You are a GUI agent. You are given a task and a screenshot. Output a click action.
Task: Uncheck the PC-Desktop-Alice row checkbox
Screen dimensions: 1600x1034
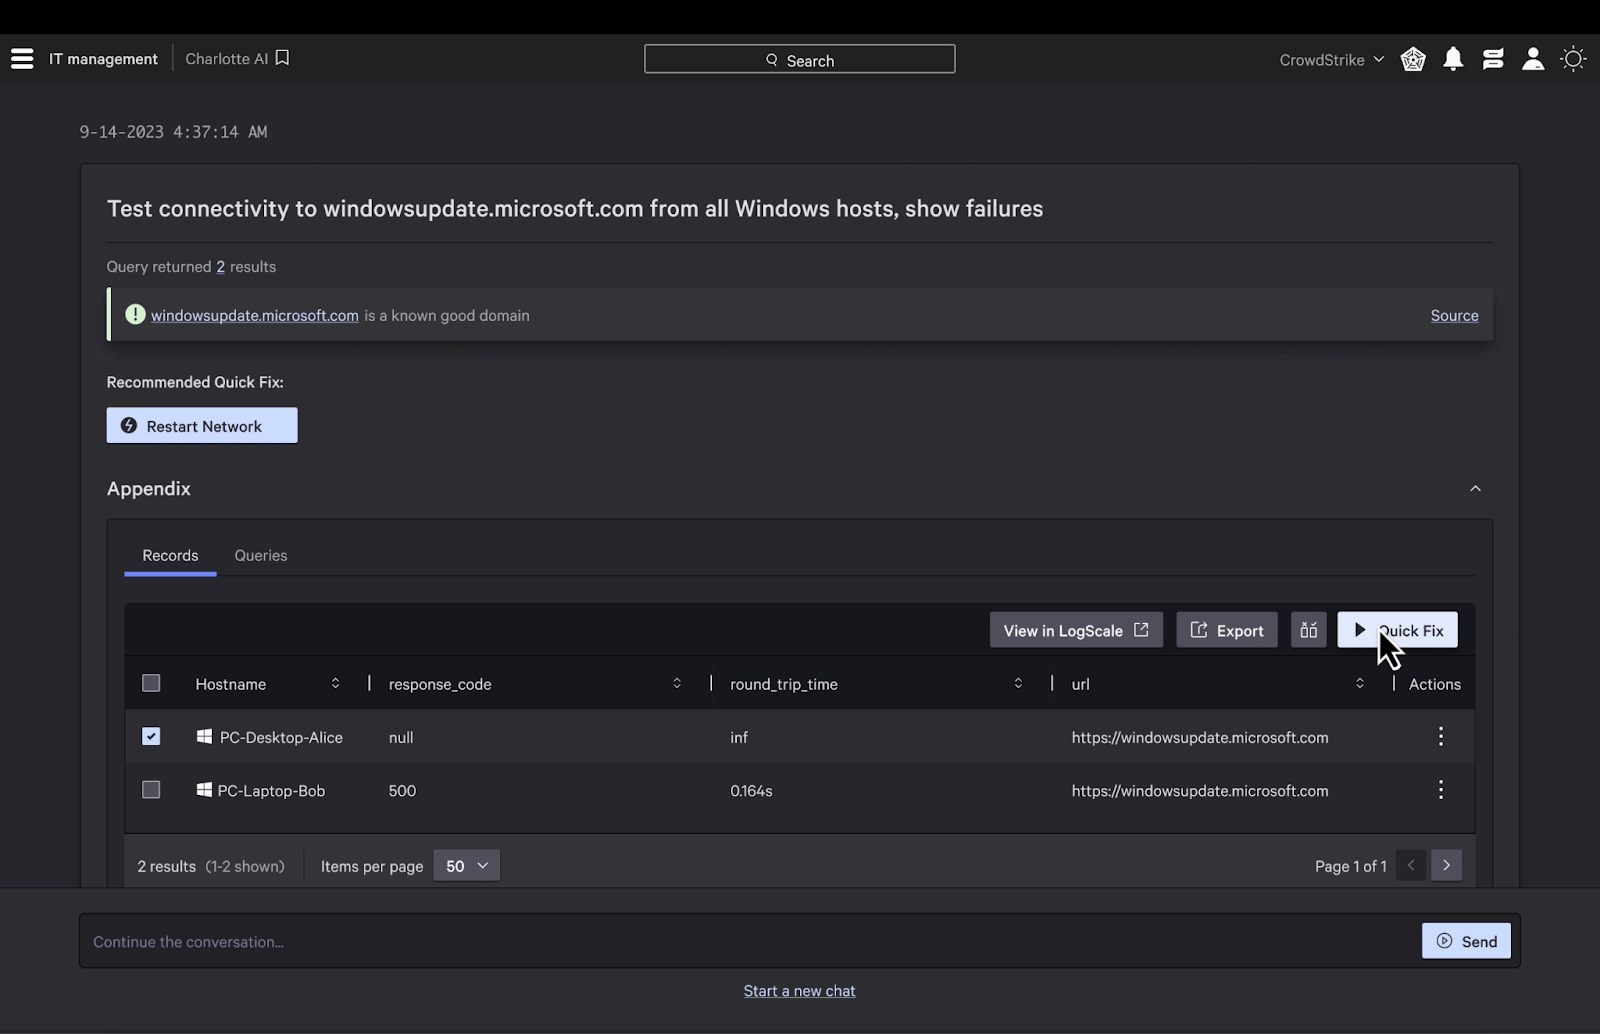[x=151, y=736]
